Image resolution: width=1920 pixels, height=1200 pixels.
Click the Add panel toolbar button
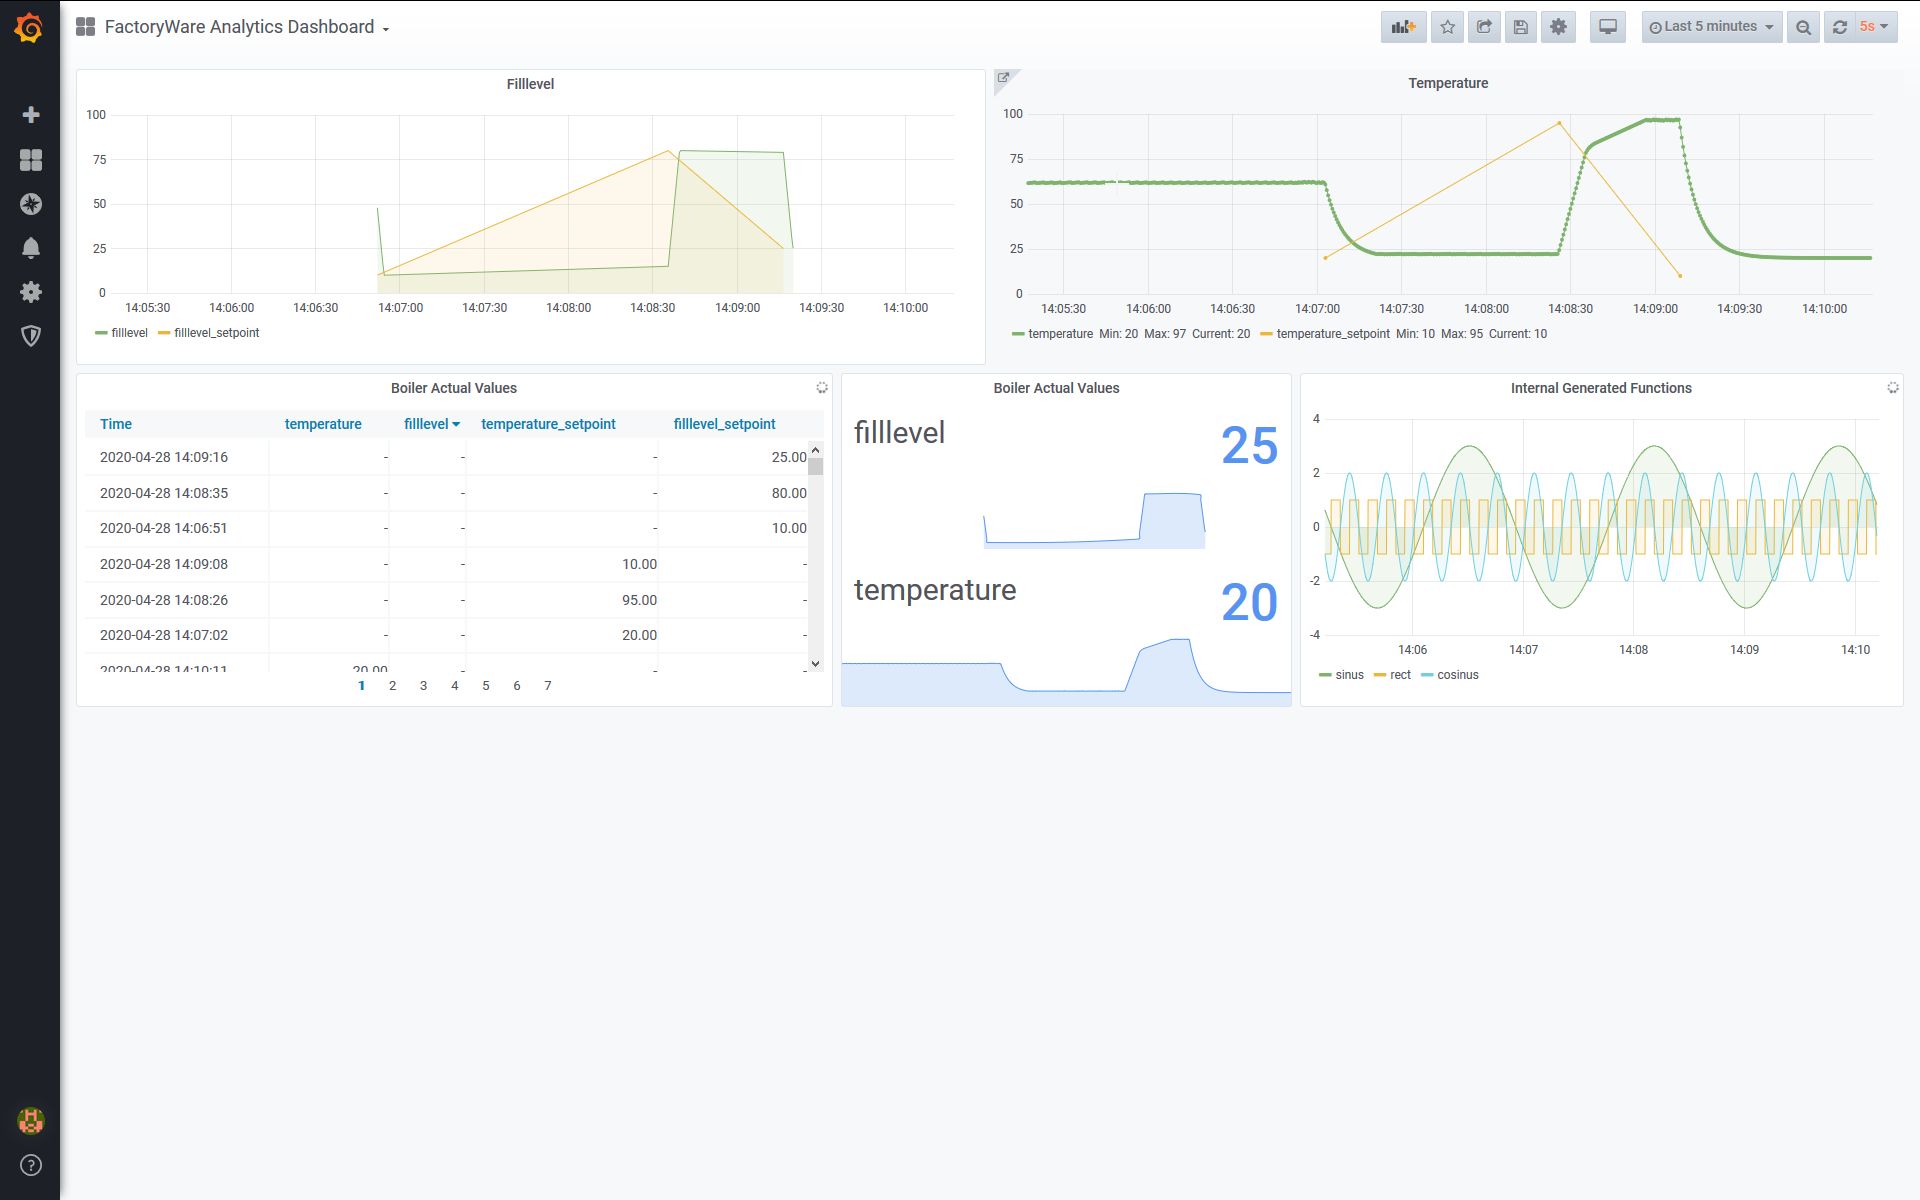click(x=1403, y=27)
